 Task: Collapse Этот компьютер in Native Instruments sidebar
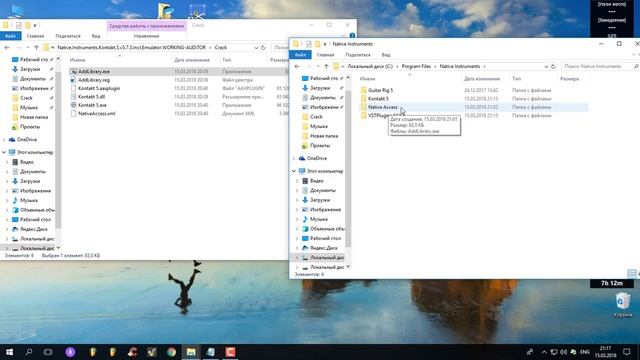(x=294, y=171)
